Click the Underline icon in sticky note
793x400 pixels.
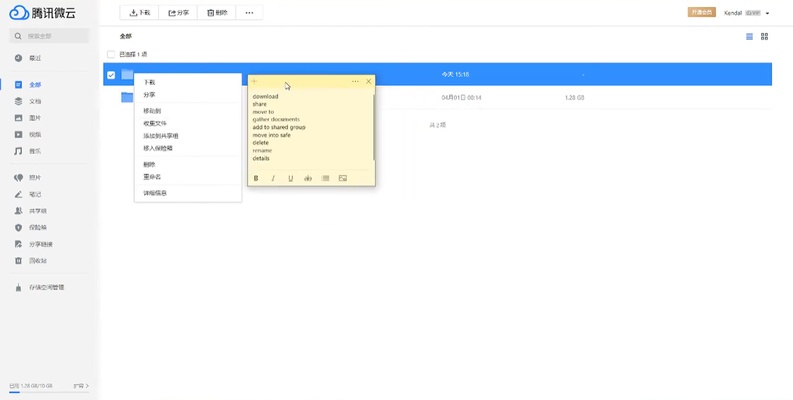click(290, 178)
